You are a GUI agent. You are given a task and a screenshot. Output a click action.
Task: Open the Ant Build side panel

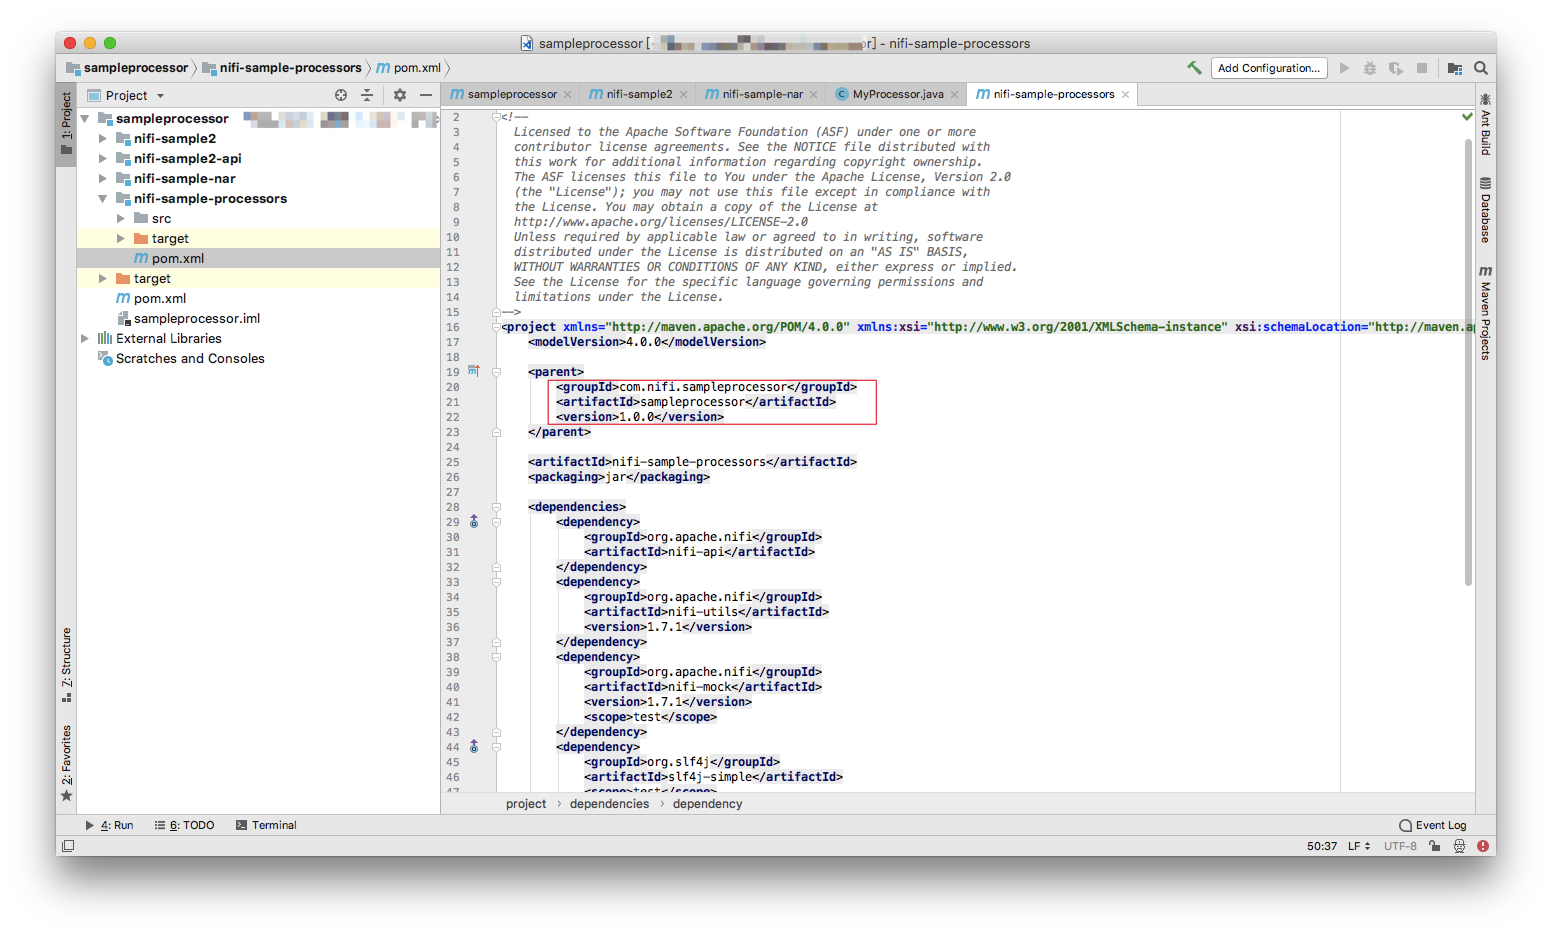point(1485,124)
